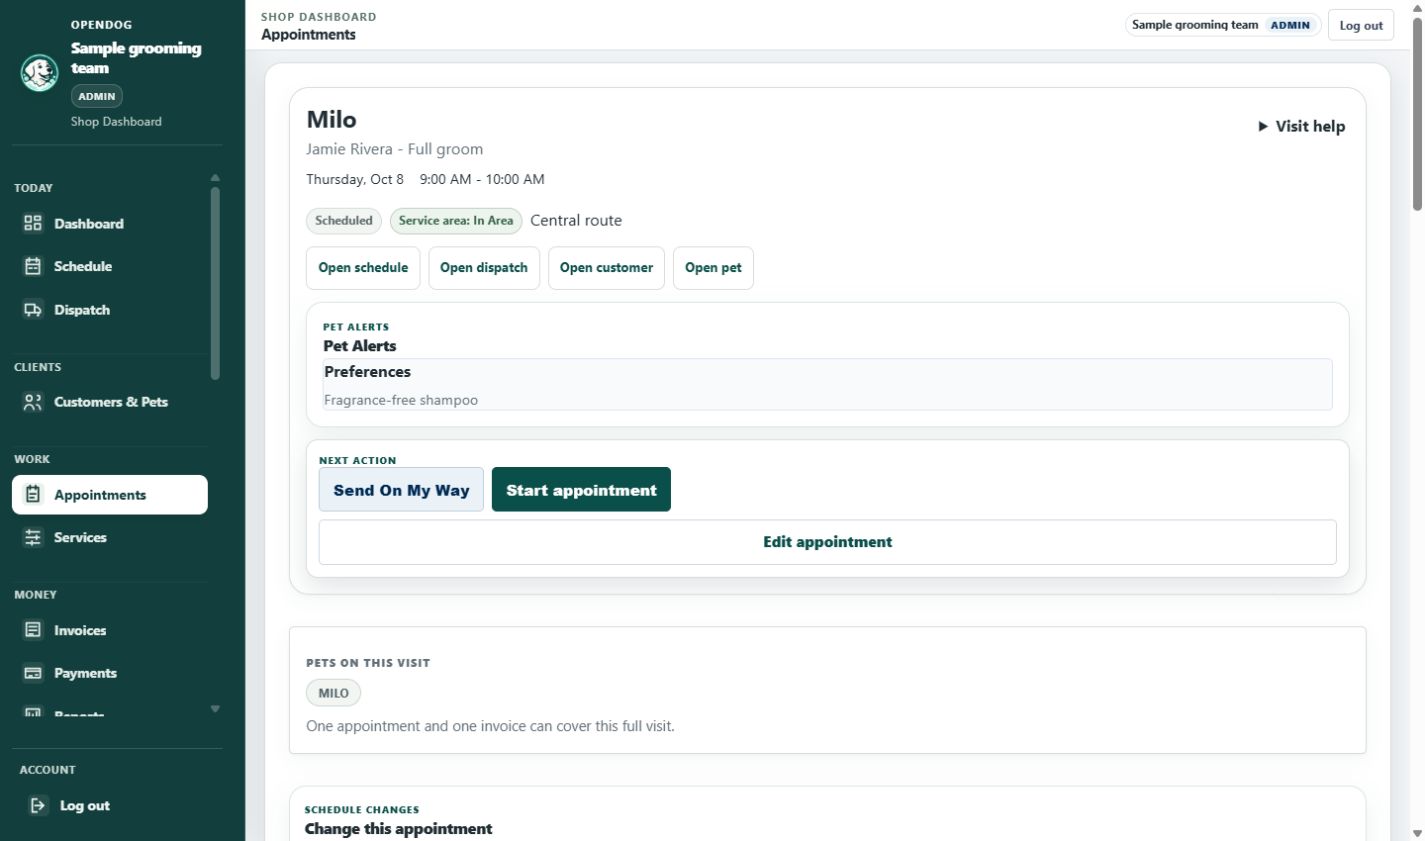Navigate to Customers & Pets
Image resolution: width=1425 pixels, height=841 pixels.
pyautogui.click(x=110, y=402)
